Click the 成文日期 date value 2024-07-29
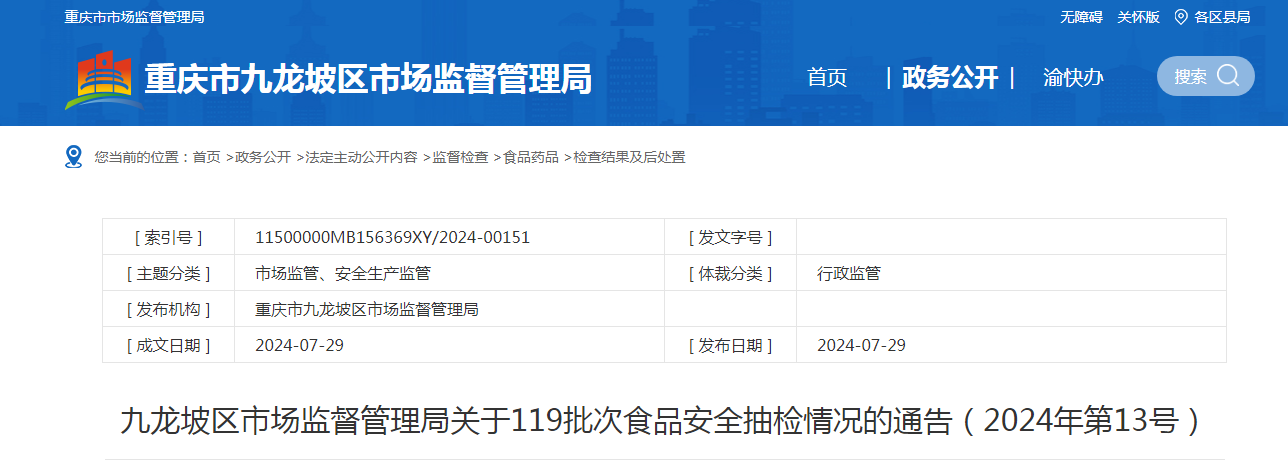Viewport: 1288px width, 460px height. (300, 345)
